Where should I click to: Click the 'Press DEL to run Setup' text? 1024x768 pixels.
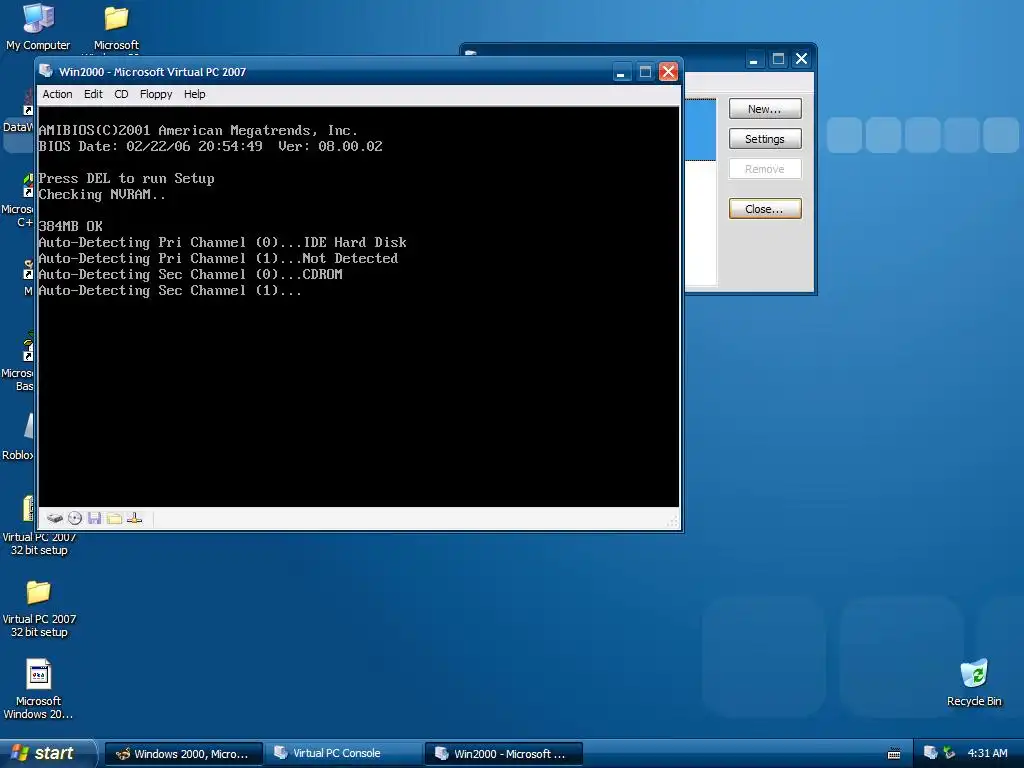click(126, 178)
